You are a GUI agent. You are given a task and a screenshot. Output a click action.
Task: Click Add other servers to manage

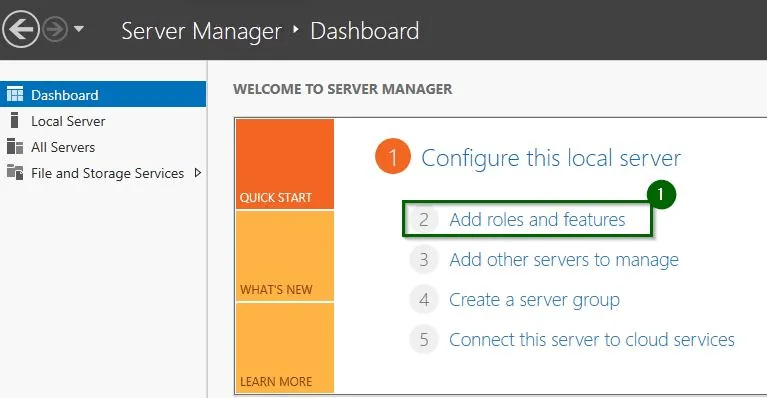pos(564,260)
